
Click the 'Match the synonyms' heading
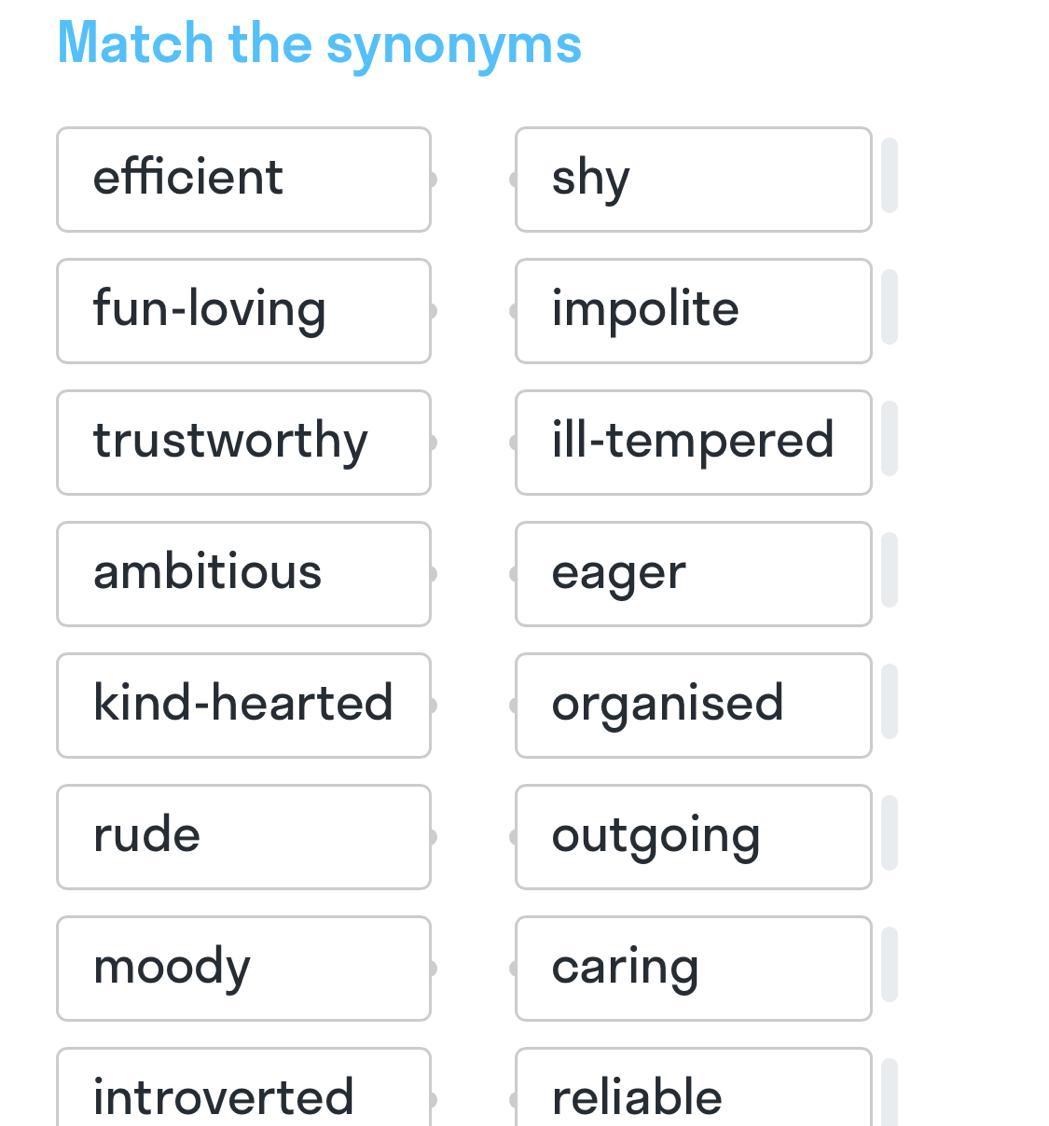click(x=319, y=45)
